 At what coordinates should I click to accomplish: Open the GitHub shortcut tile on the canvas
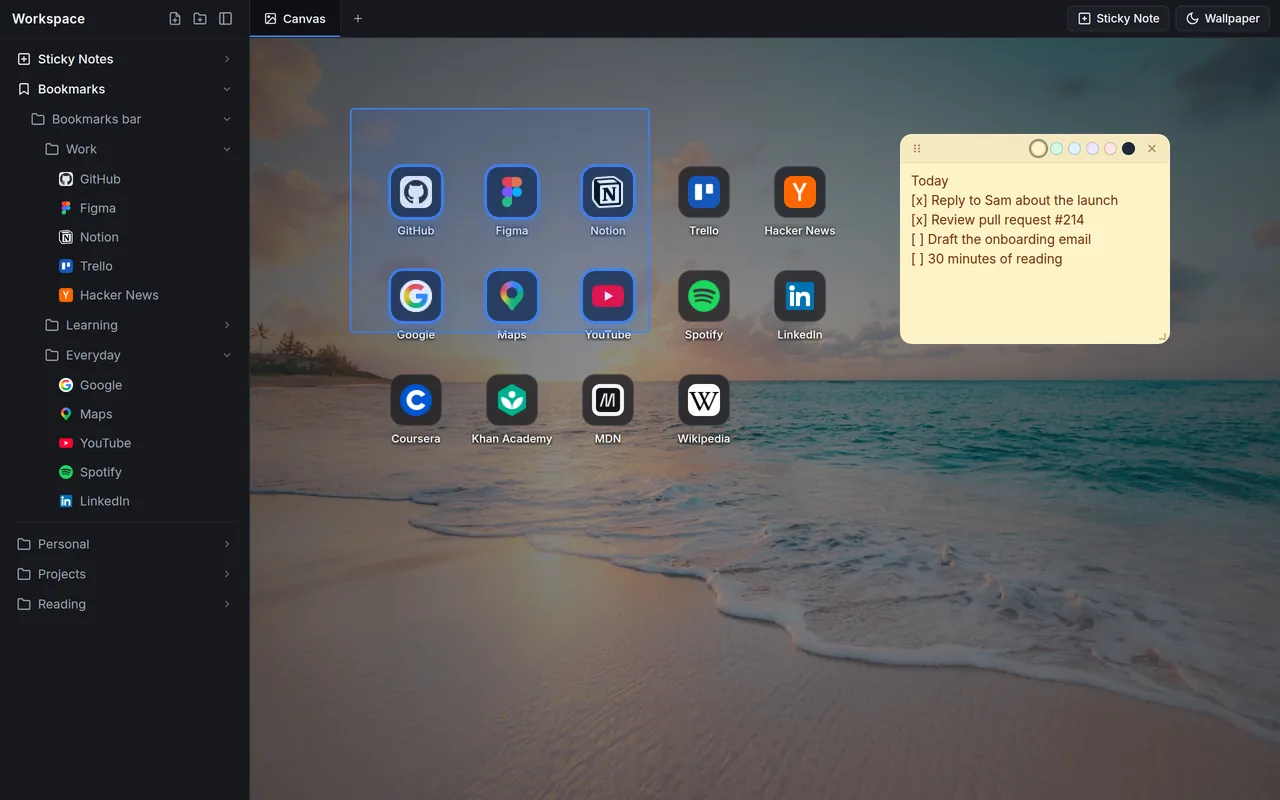tap(416, 192)
